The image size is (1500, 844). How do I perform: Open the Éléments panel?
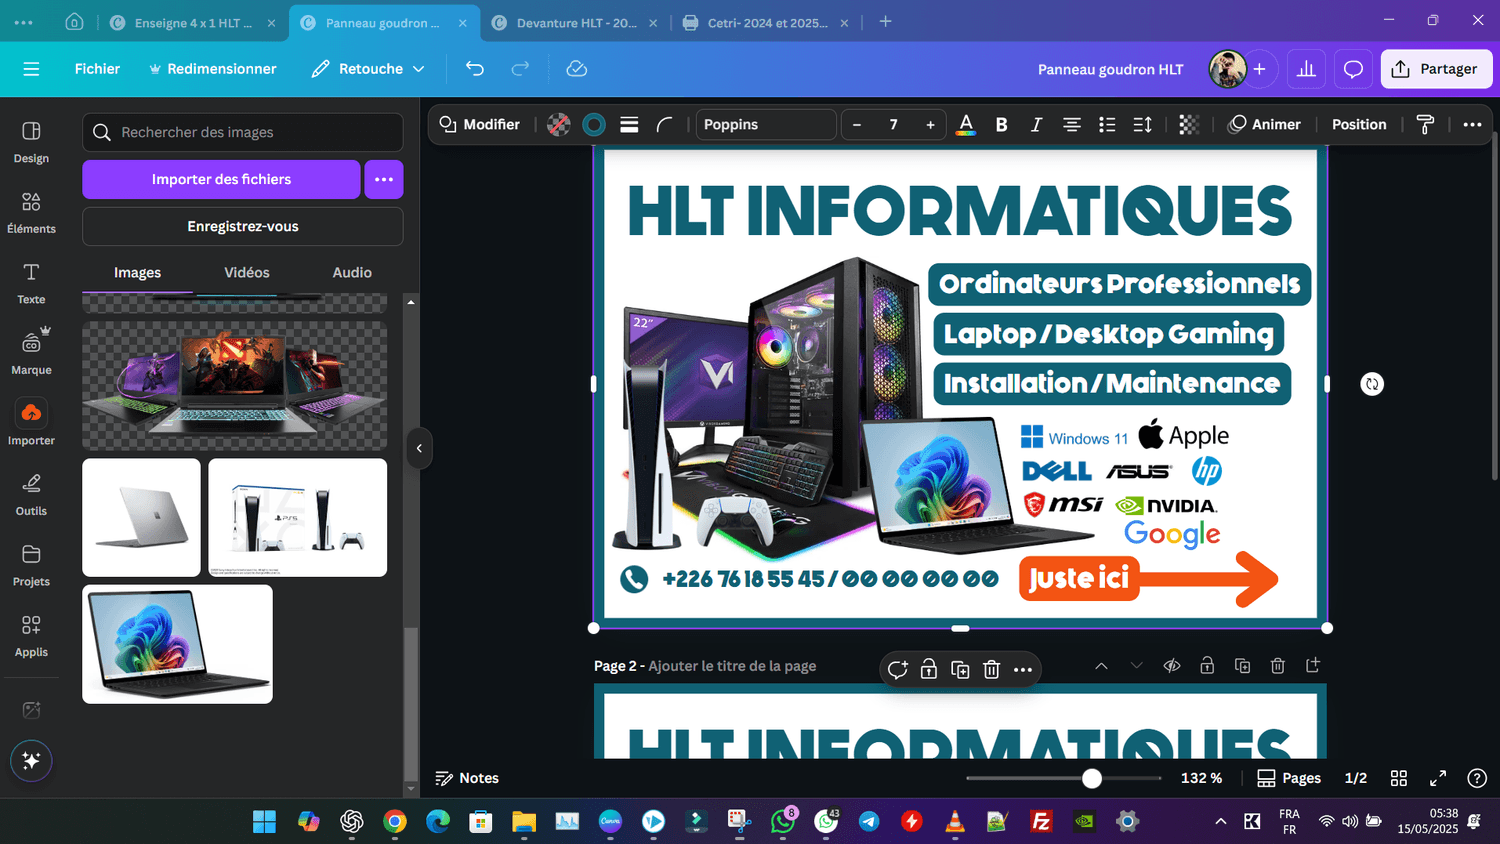coord(31,213)
